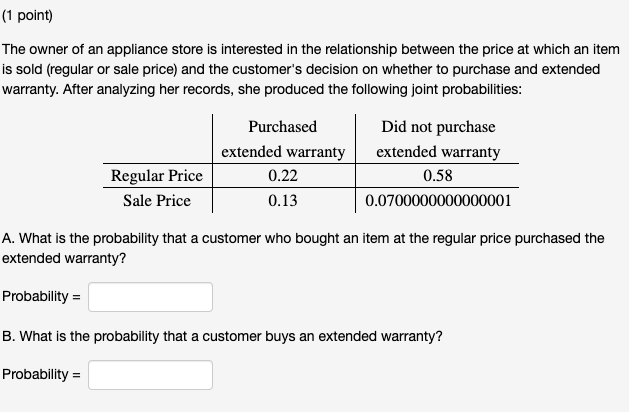Viewport: 629px width, 412px height.
Task: Click the 0.13 table cell
Action: click(x=282, y=200)
